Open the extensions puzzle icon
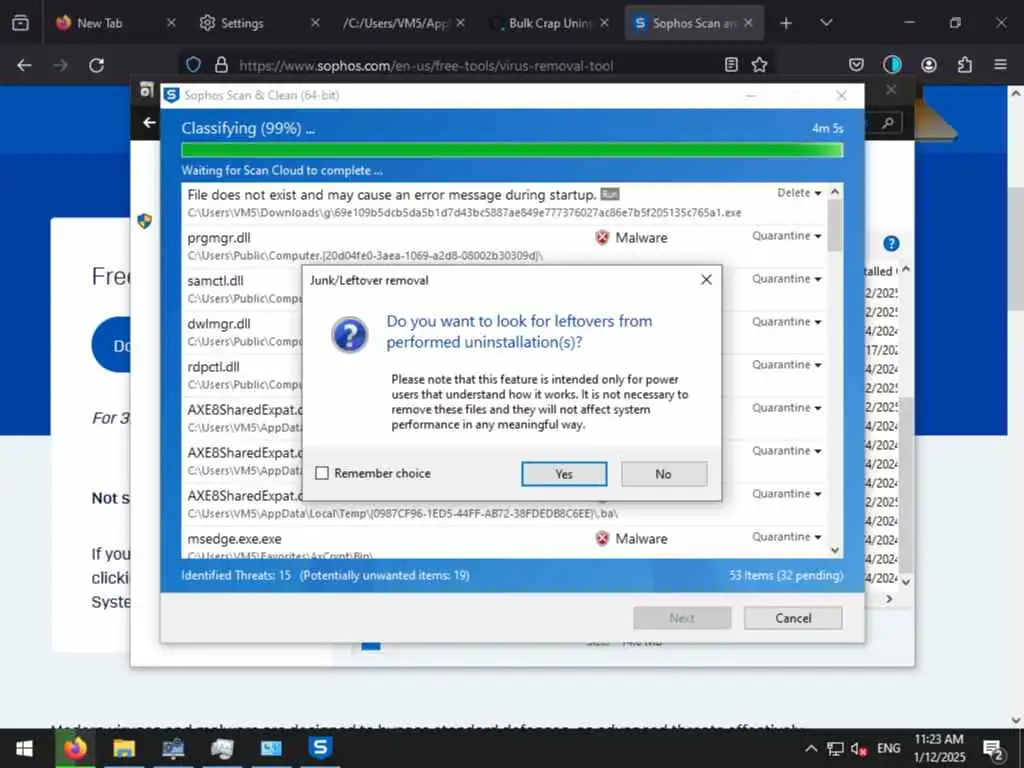 pyautogui.click(x=965, y=65)
